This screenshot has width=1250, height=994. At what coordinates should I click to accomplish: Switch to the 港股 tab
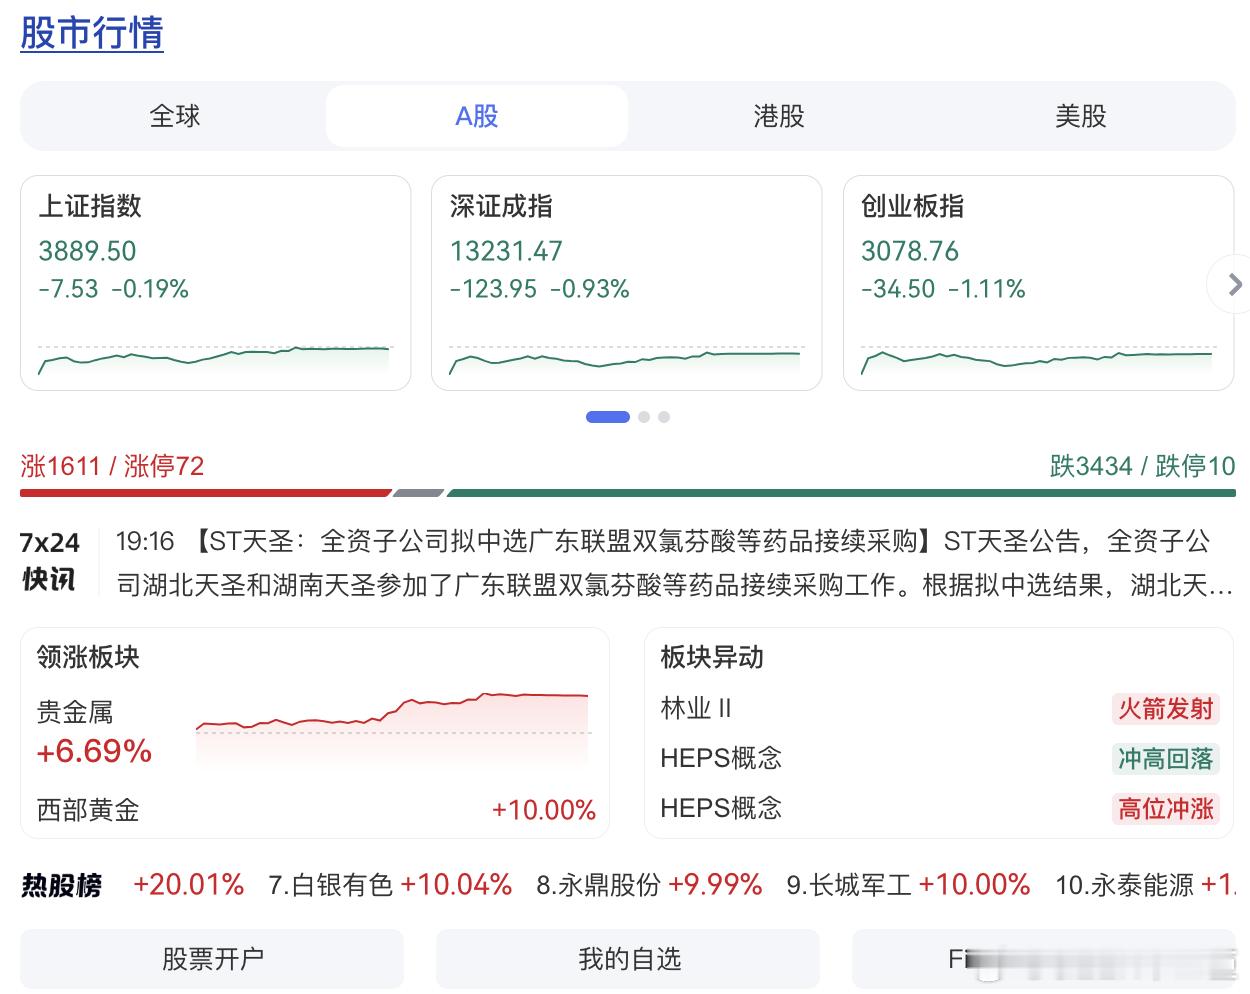pos(778,116)
